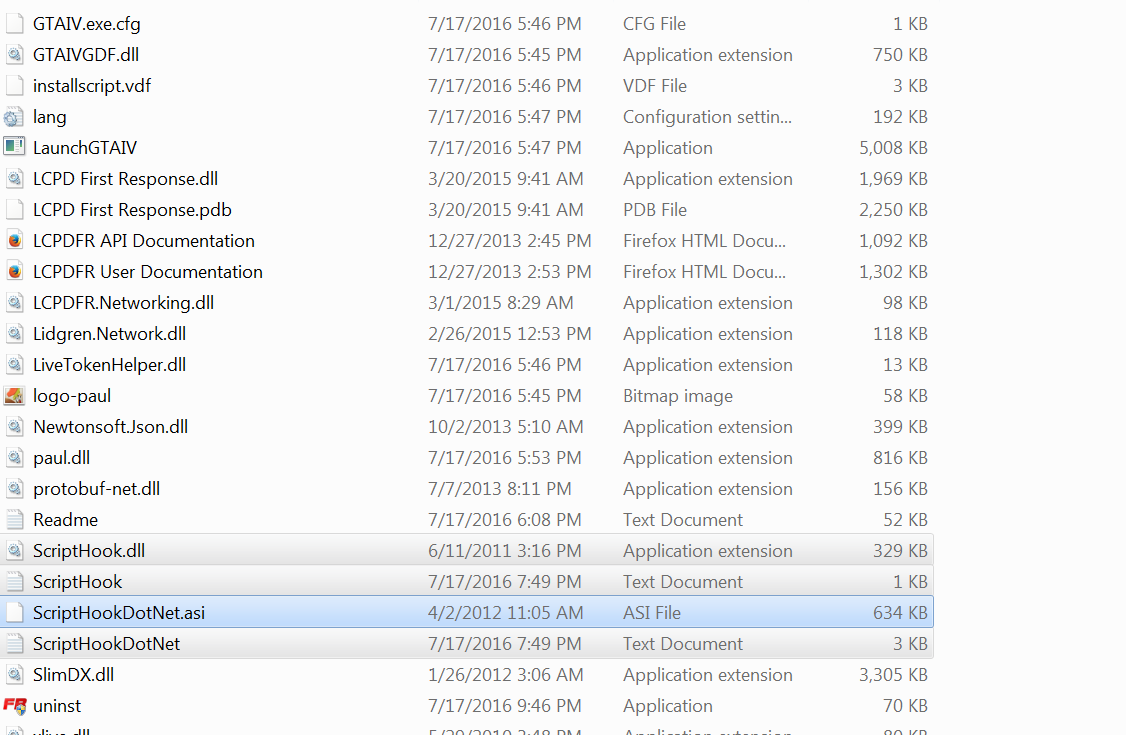Viewport: 1126px width, 735px height.
Task: Select the protobuf-net.dll file icon
Action: [14, 489]
